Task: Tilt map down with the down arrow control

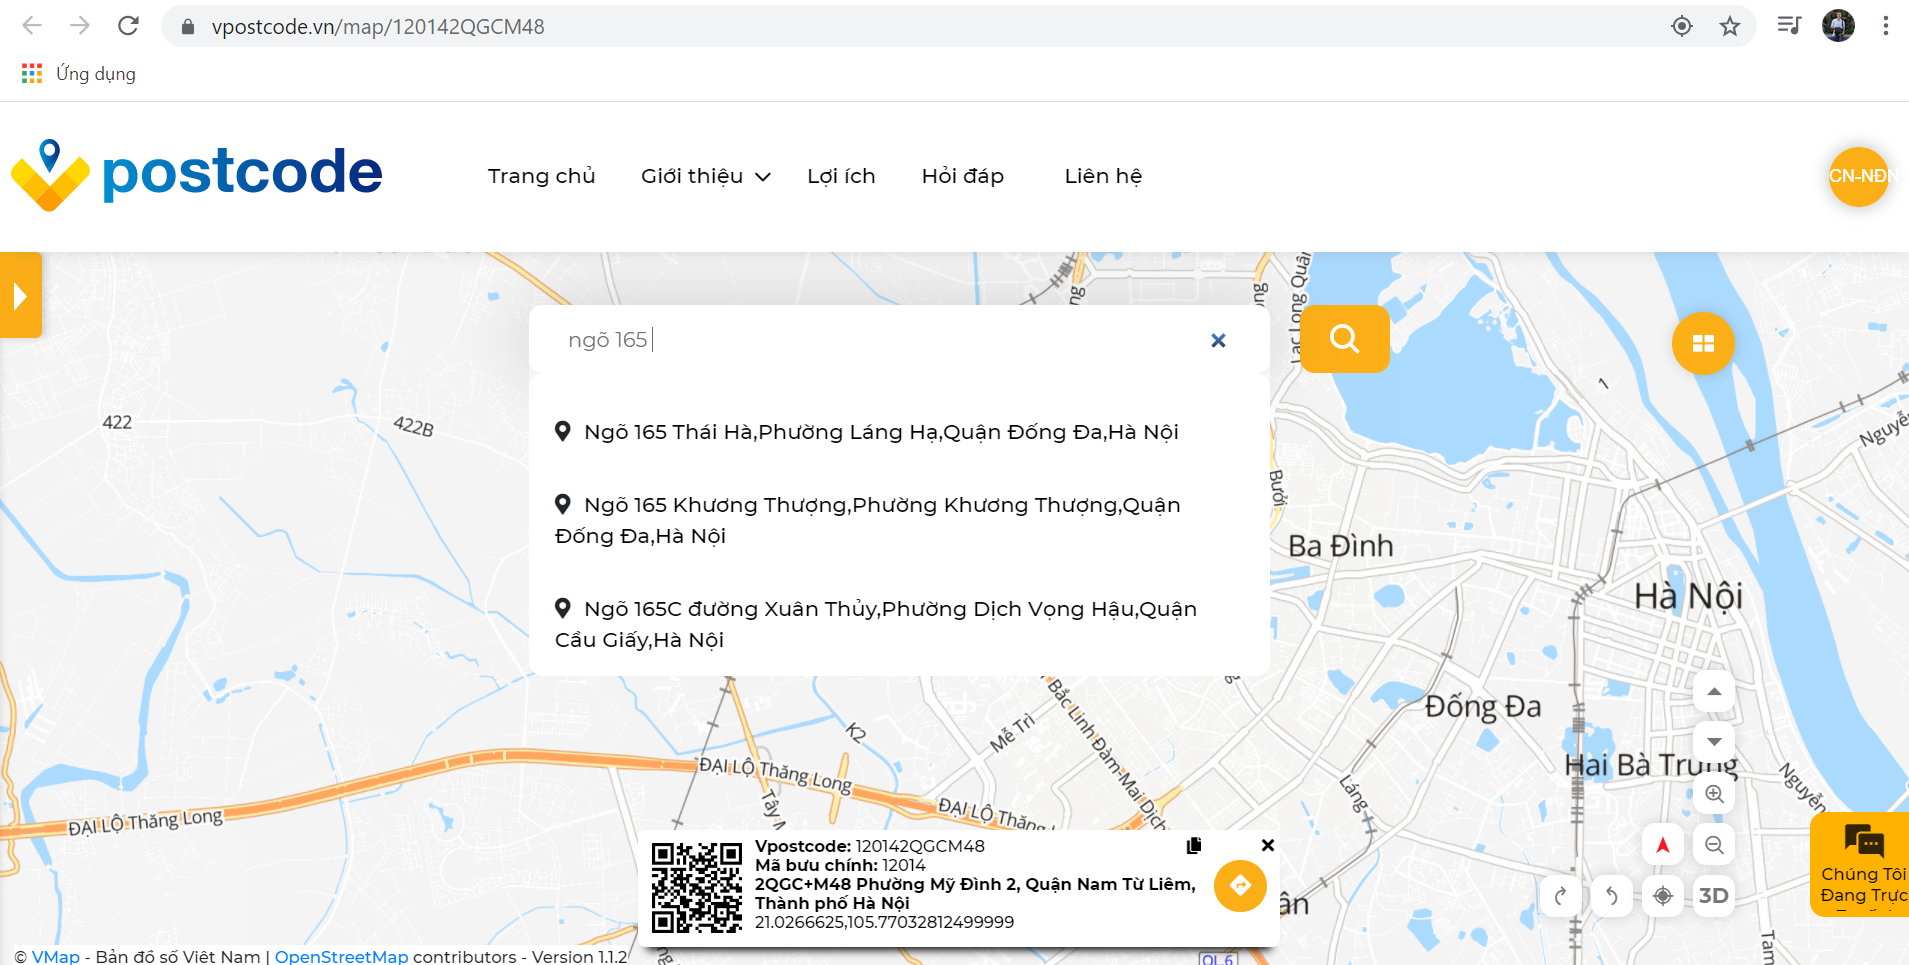Action: 1714,742
